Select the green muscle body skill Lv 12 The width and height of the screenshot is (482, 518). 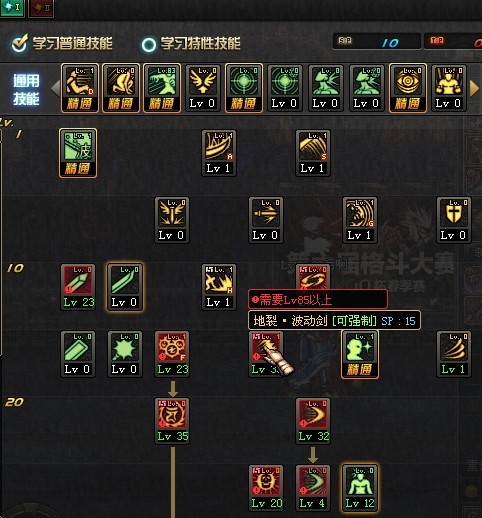(x=360, y=488)
